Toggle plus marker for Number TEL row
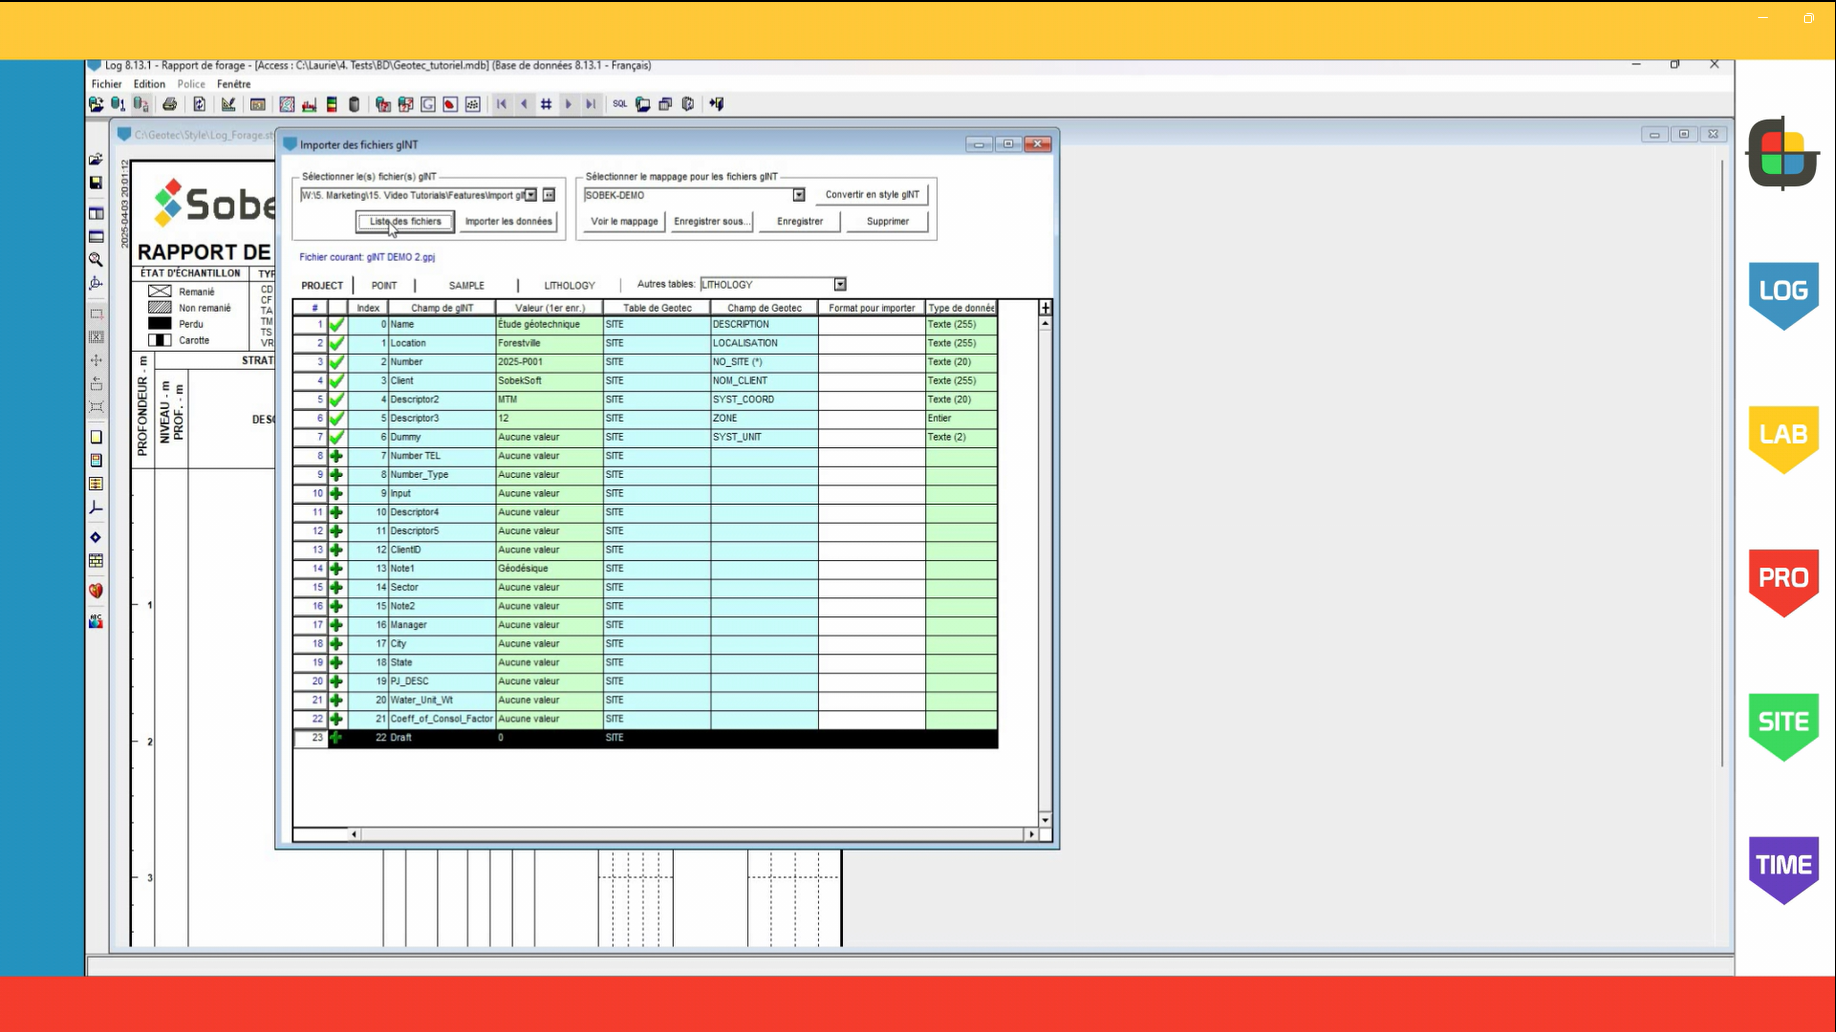The height and width of the screenshot is (1032, 1836). click(337, 456)
